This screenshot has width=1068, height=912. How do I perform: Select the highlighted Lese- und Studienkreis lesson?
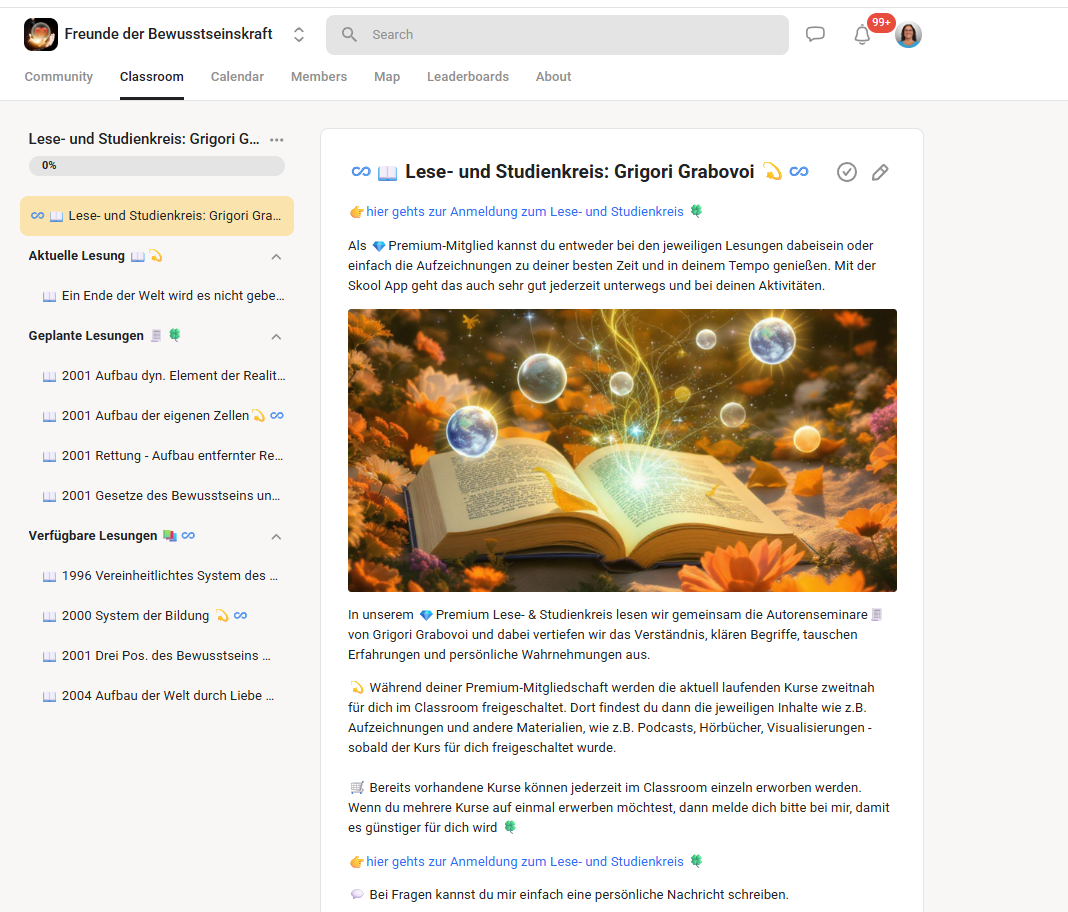point(157,216)
